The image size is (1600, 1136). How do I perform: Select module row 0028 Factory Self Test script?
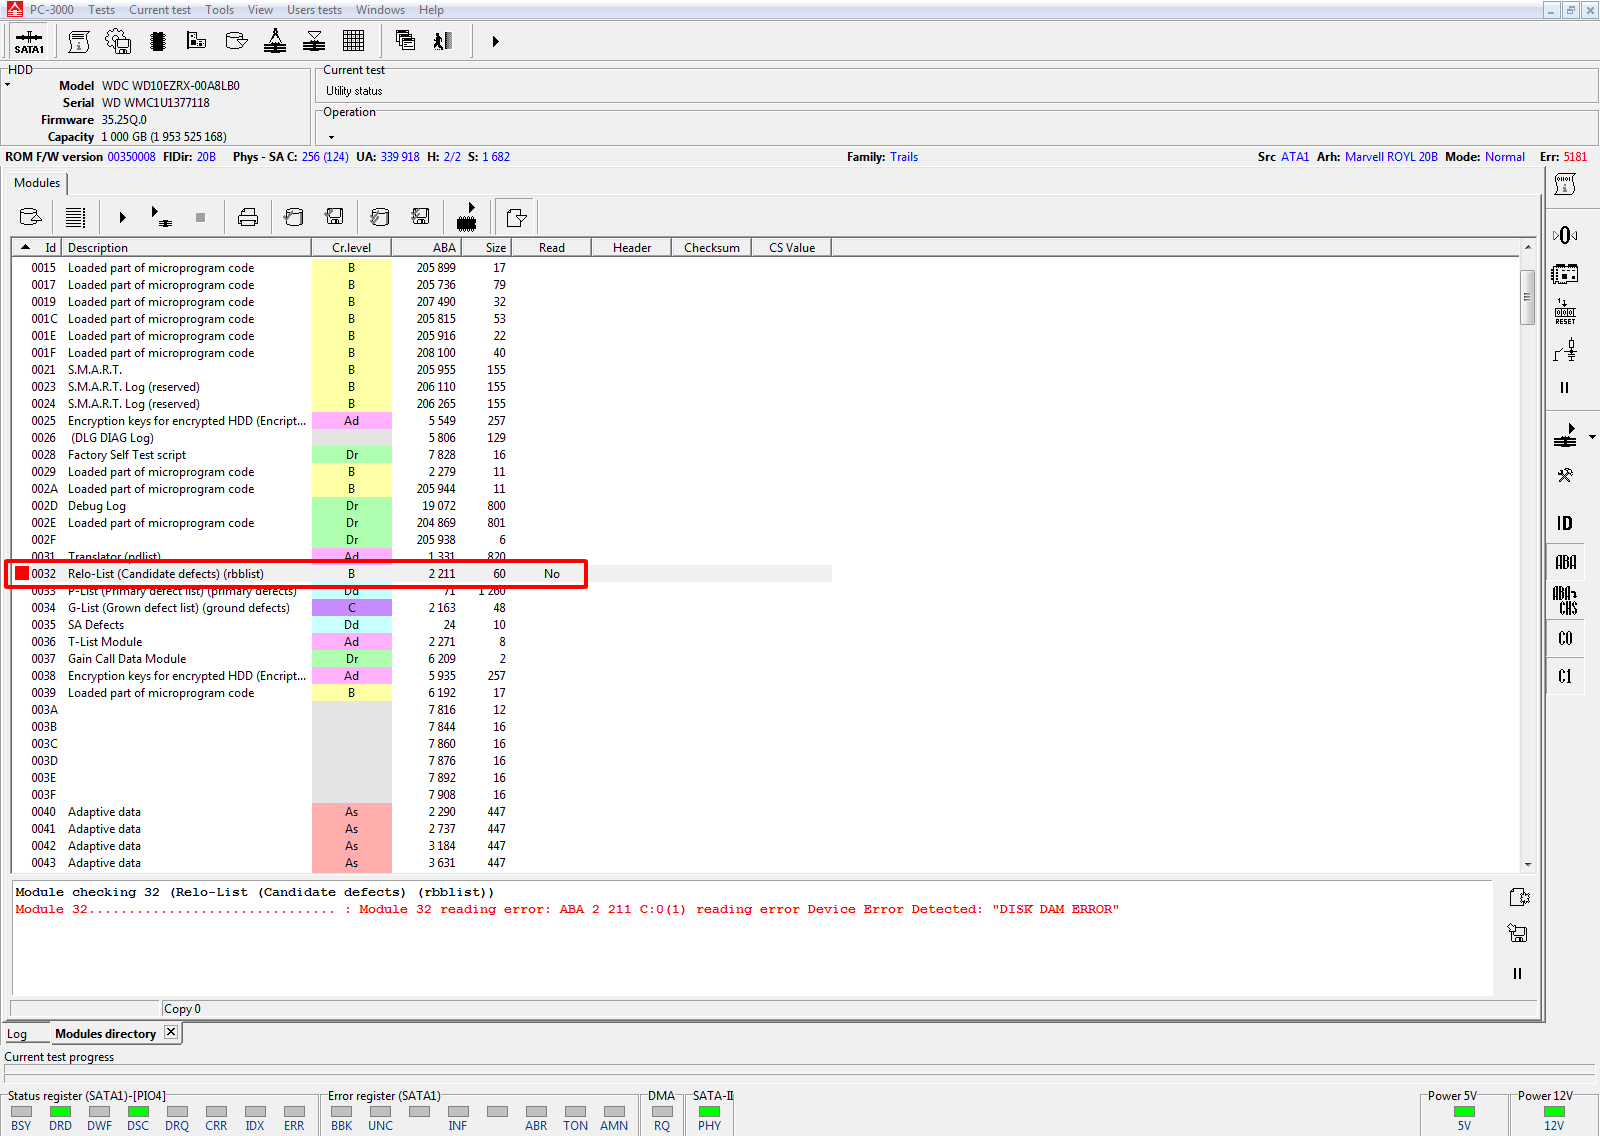421,455
